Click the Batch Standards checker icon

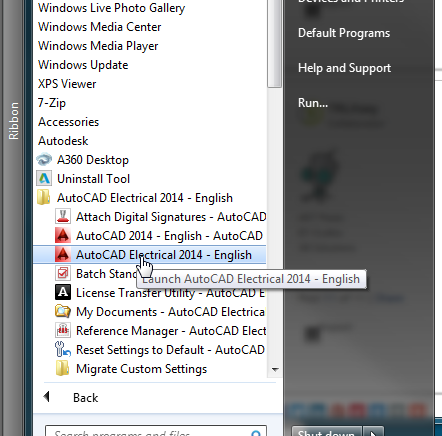pyautogui.click(x=63, y=273)
